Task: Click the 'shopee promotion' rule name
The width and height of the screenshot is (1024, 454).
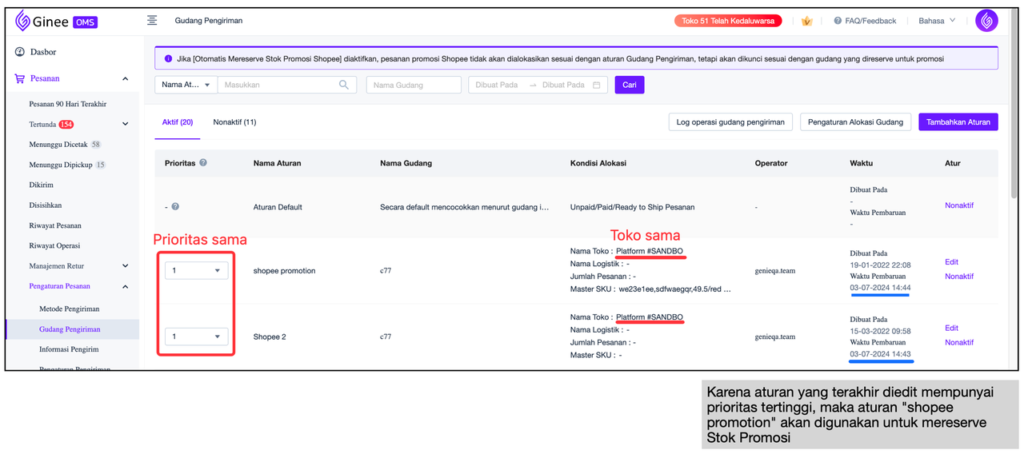Action: (284, 270)
